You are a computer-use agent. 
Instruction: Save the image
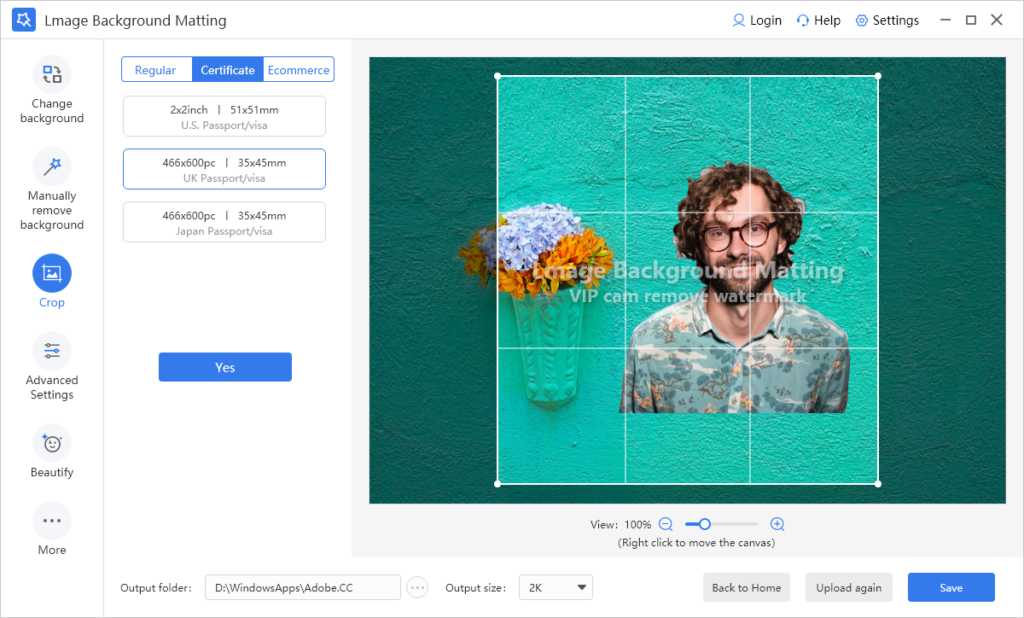coord(951,587)
